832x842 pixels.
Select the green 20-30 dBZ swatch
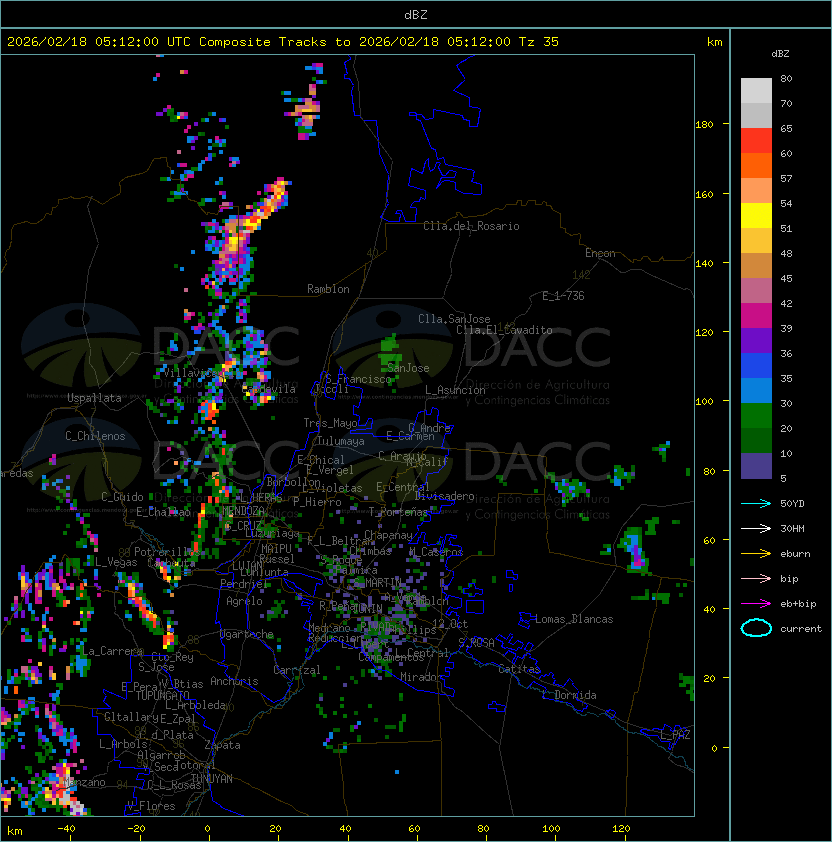(x=756, y=416)
